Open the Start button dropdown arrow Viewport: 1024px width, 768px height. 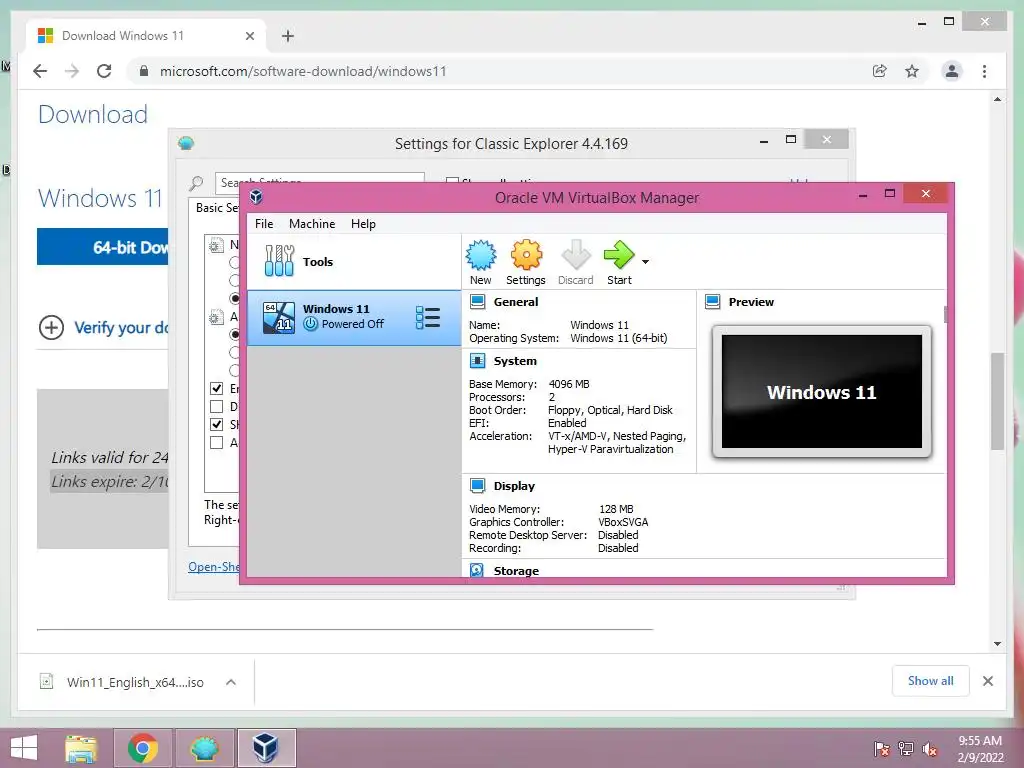[x=645, y=262]
